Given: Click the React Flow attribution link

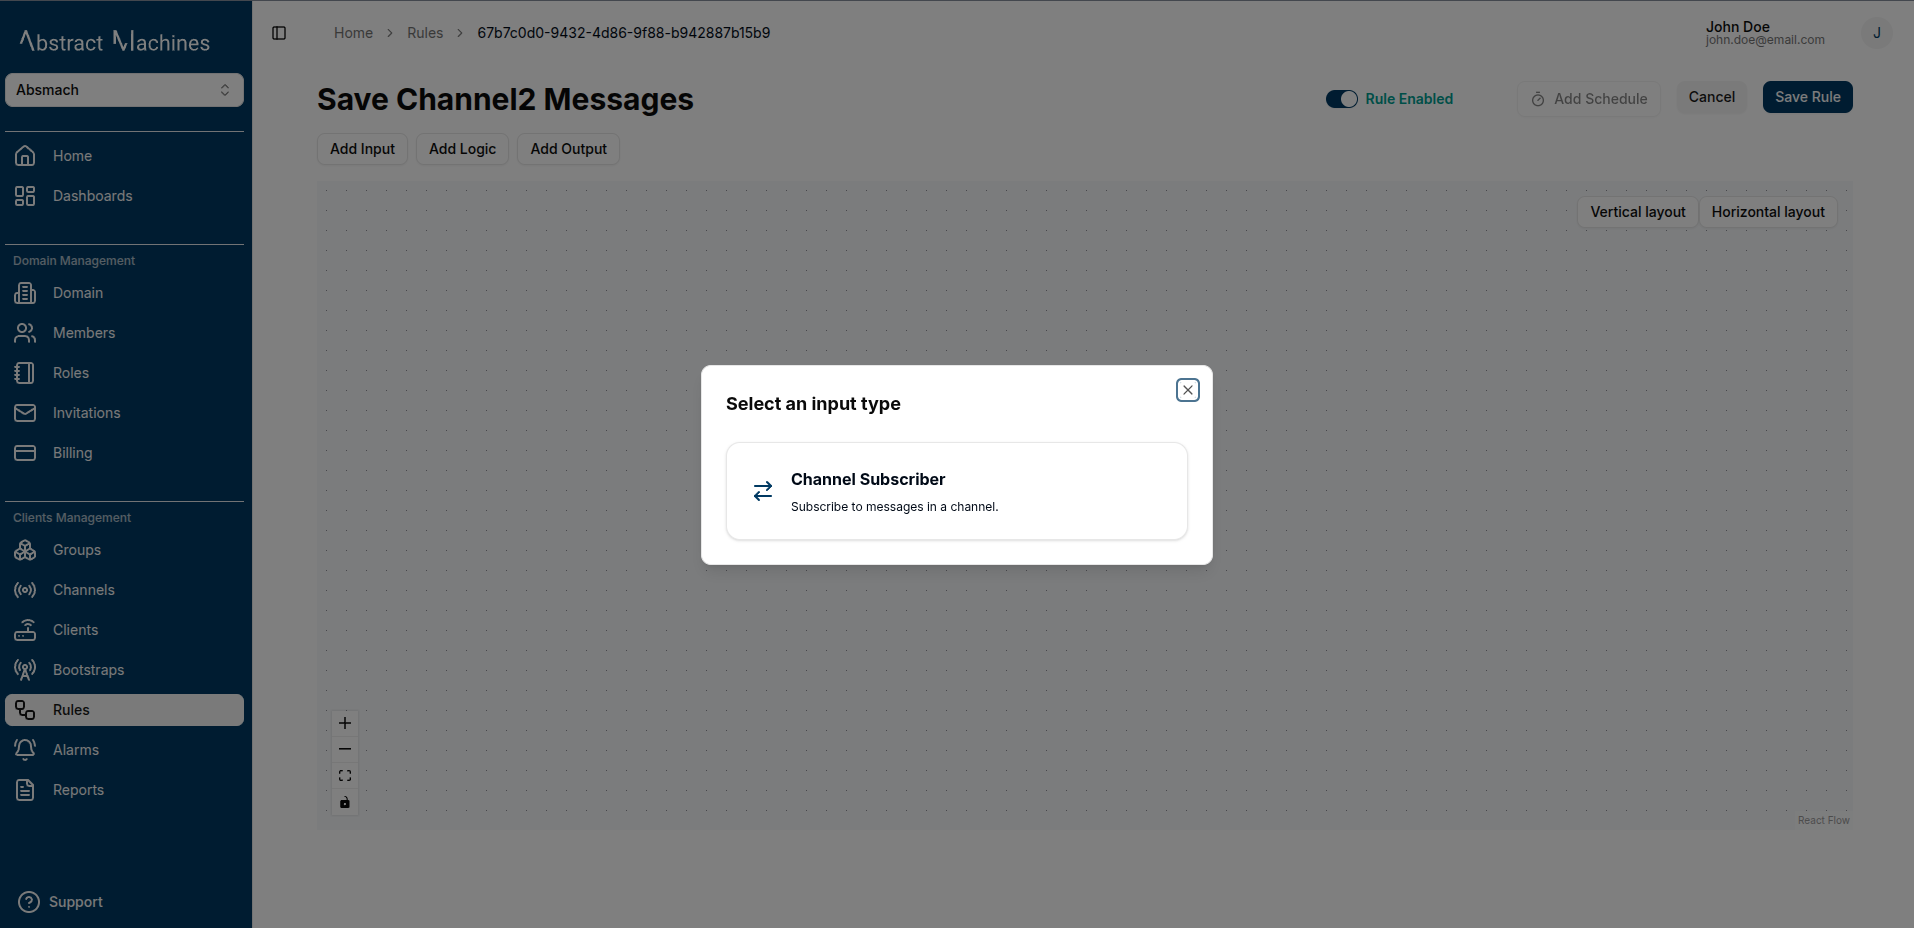Looking at the screenshot, I should tap(1823, 820).
